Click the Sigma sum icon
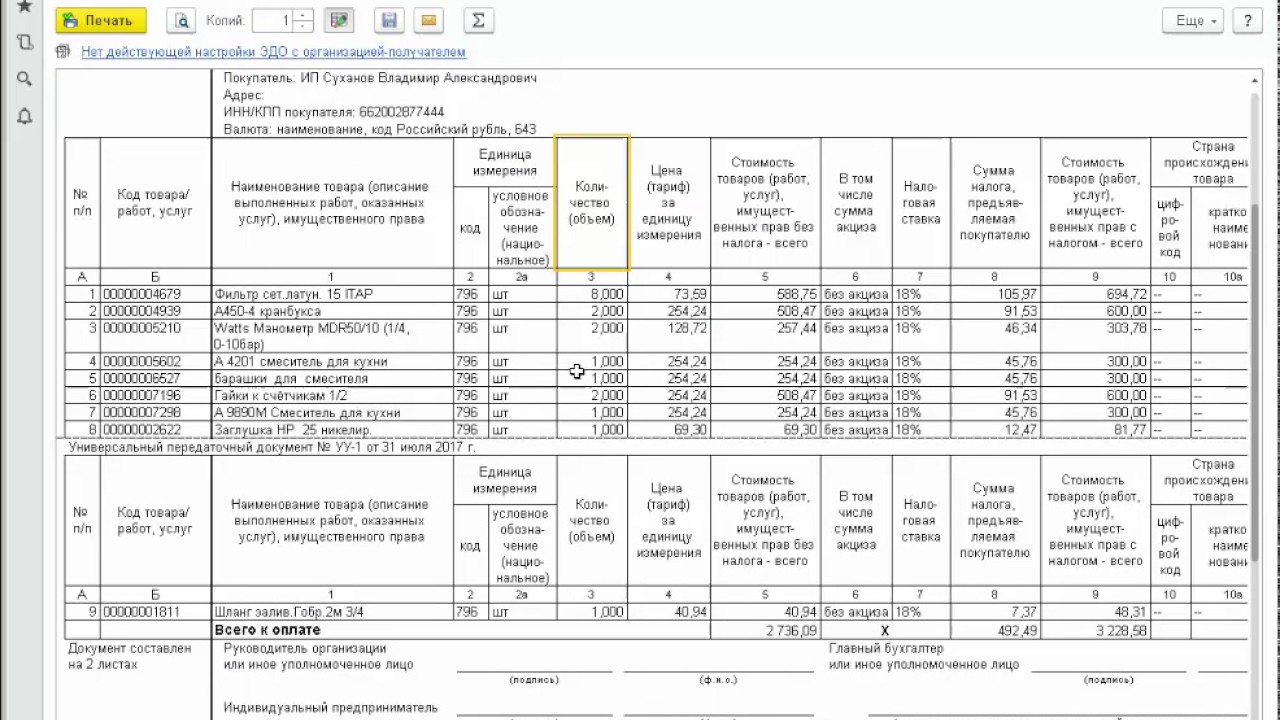Image resolution: width=1280 pixels, height=720 pixels. [479, 20]
